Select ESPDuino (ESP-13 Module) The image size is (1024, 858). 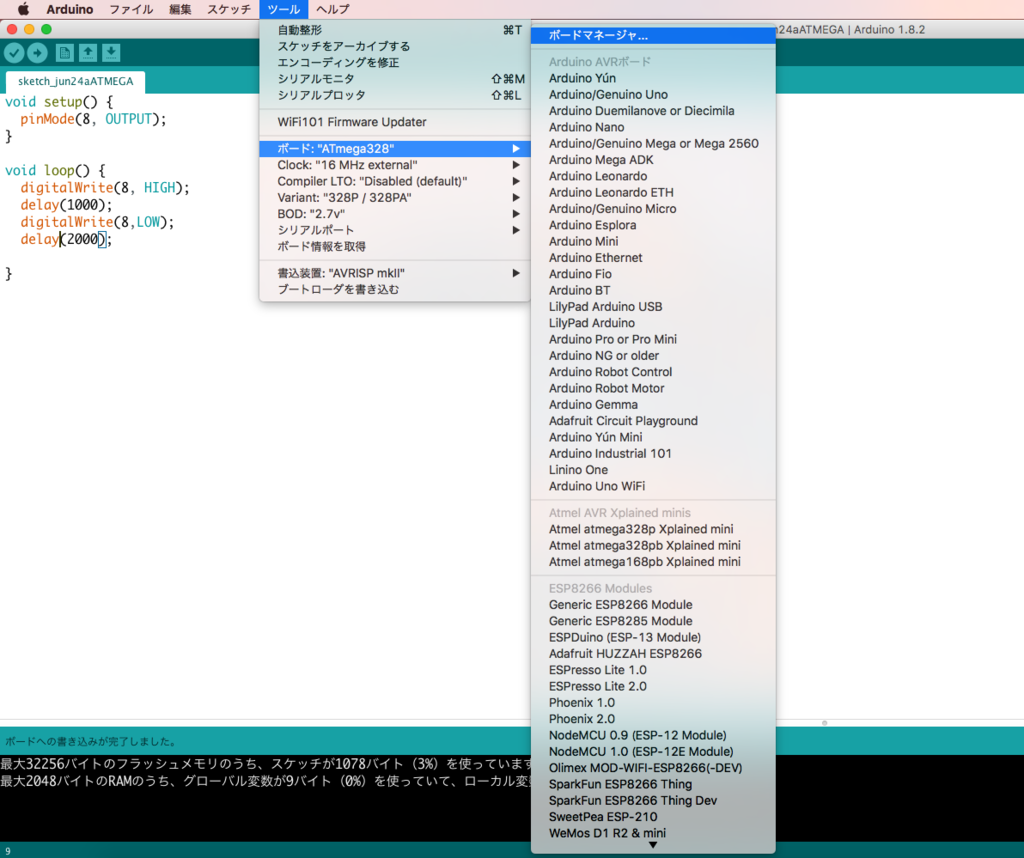(653, 638)
